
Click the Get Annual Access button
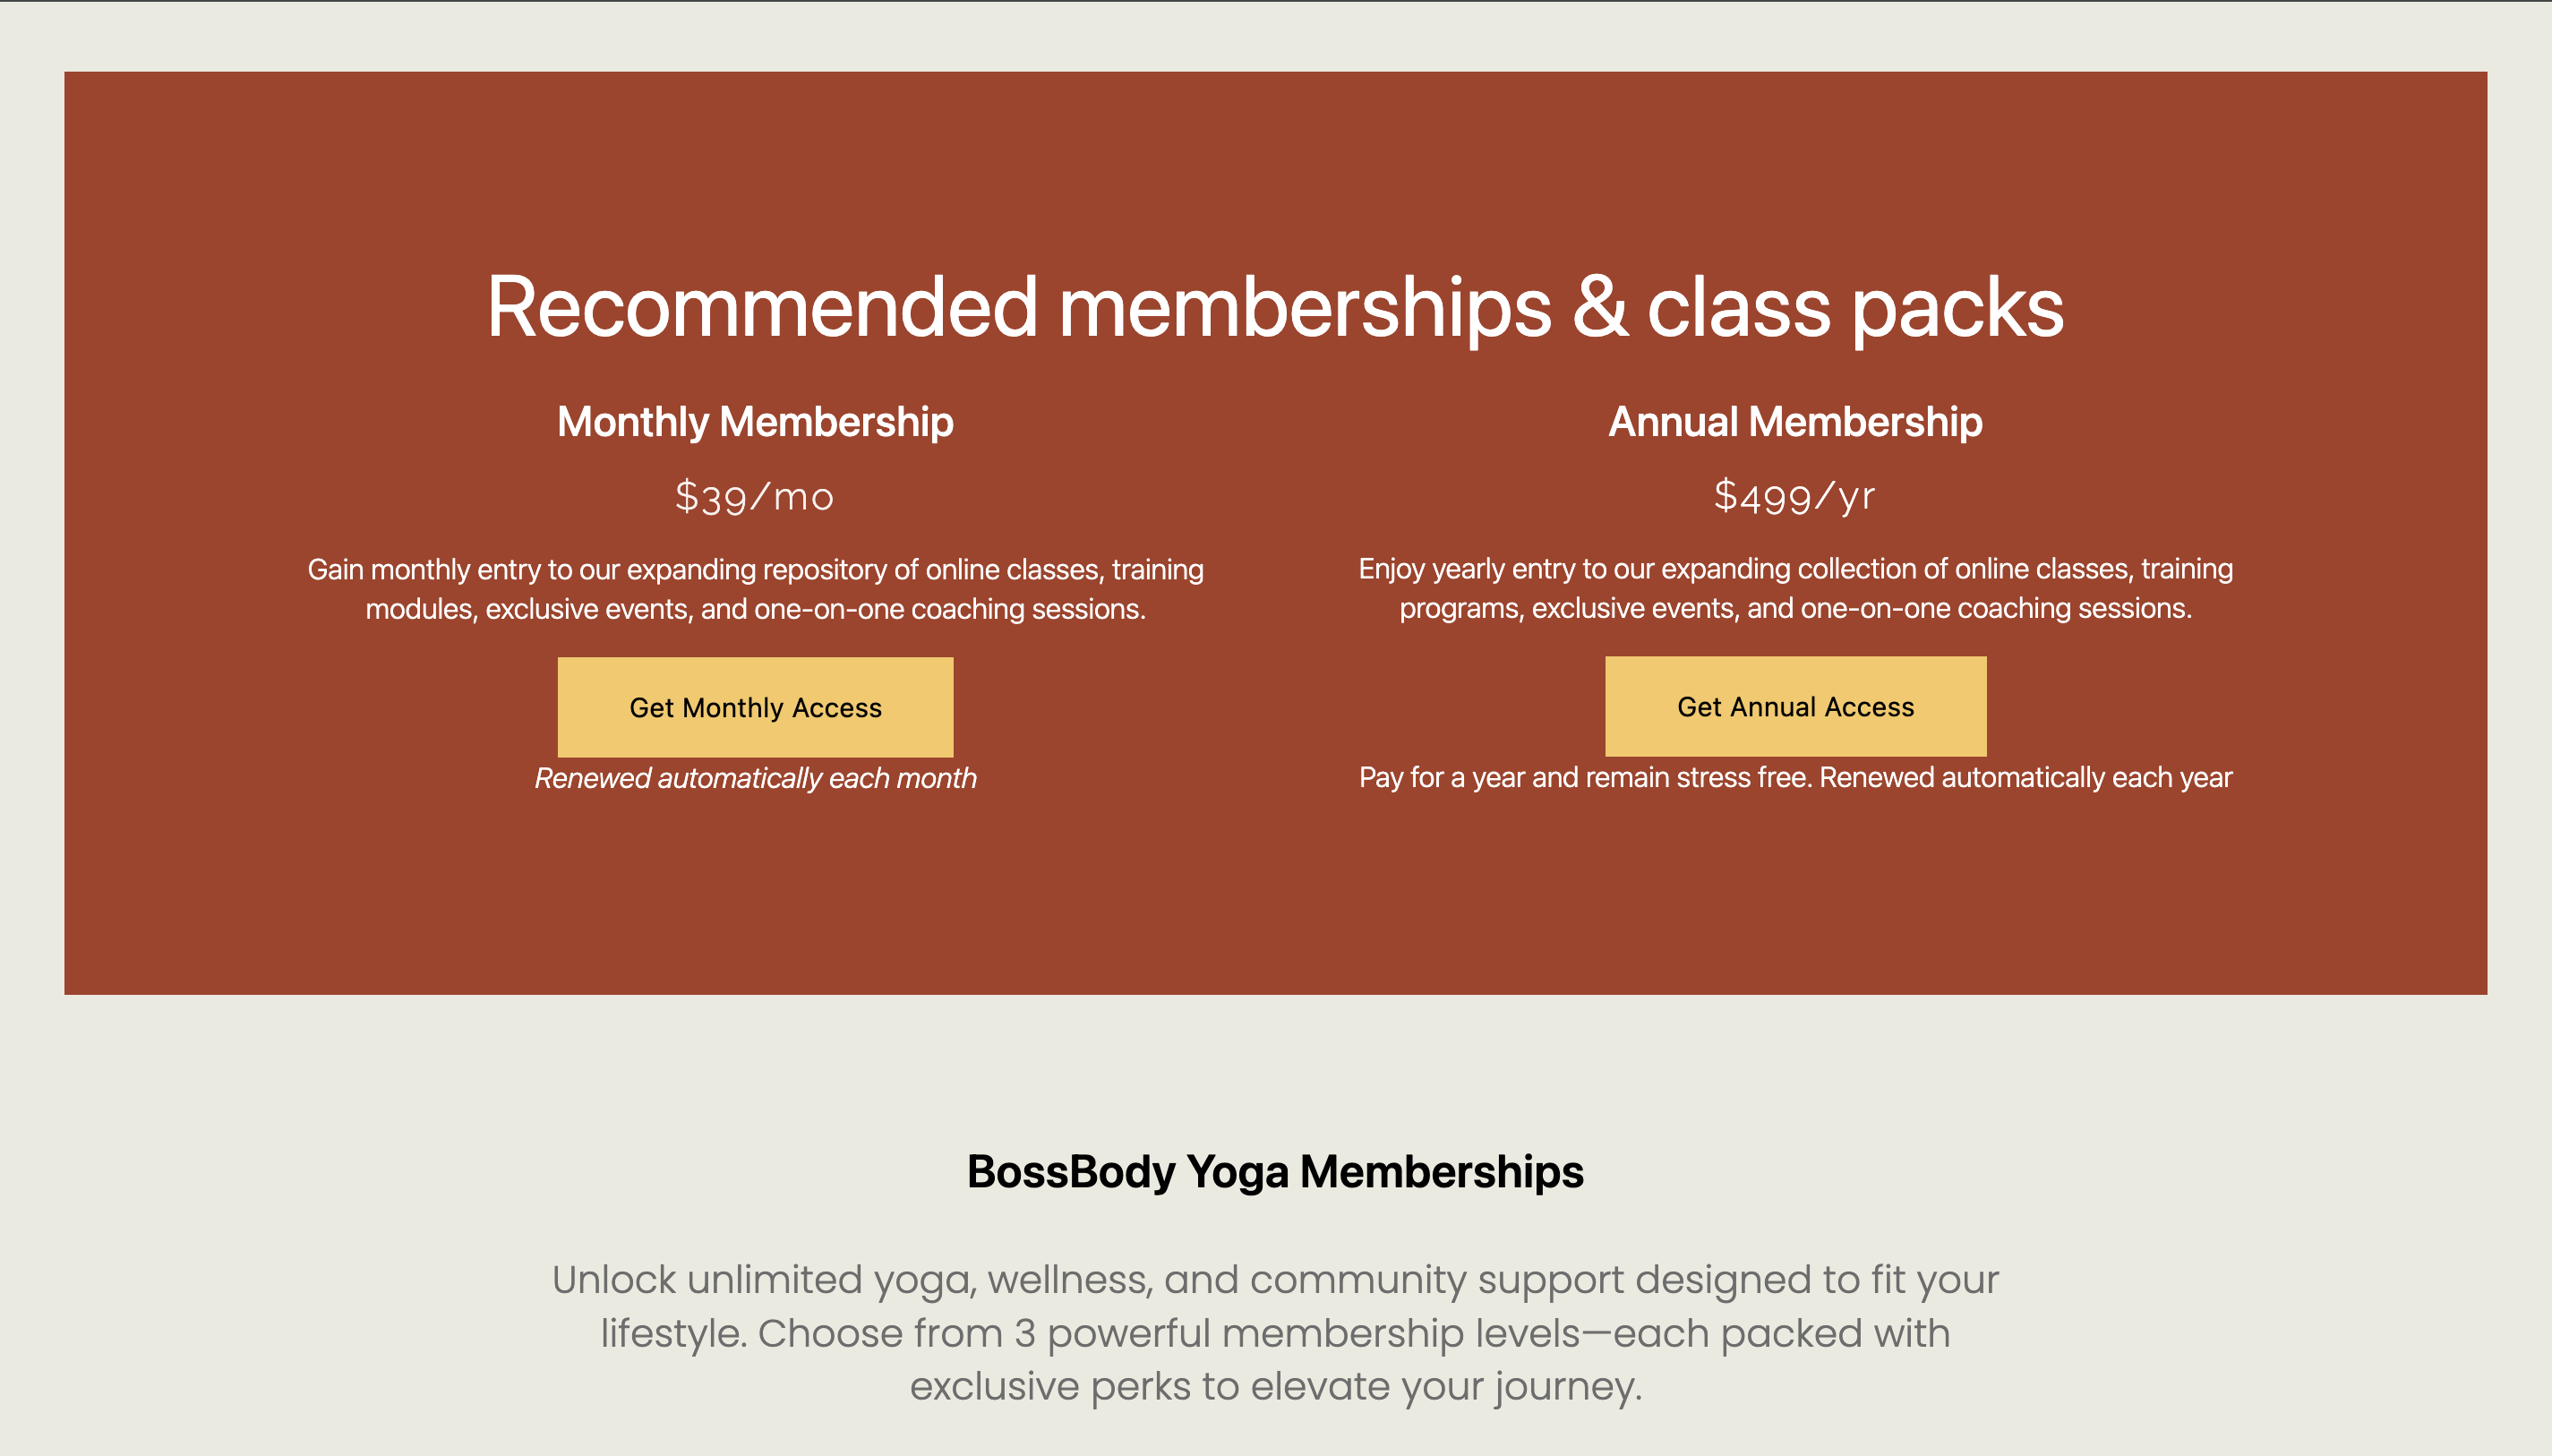(1795, 706)
